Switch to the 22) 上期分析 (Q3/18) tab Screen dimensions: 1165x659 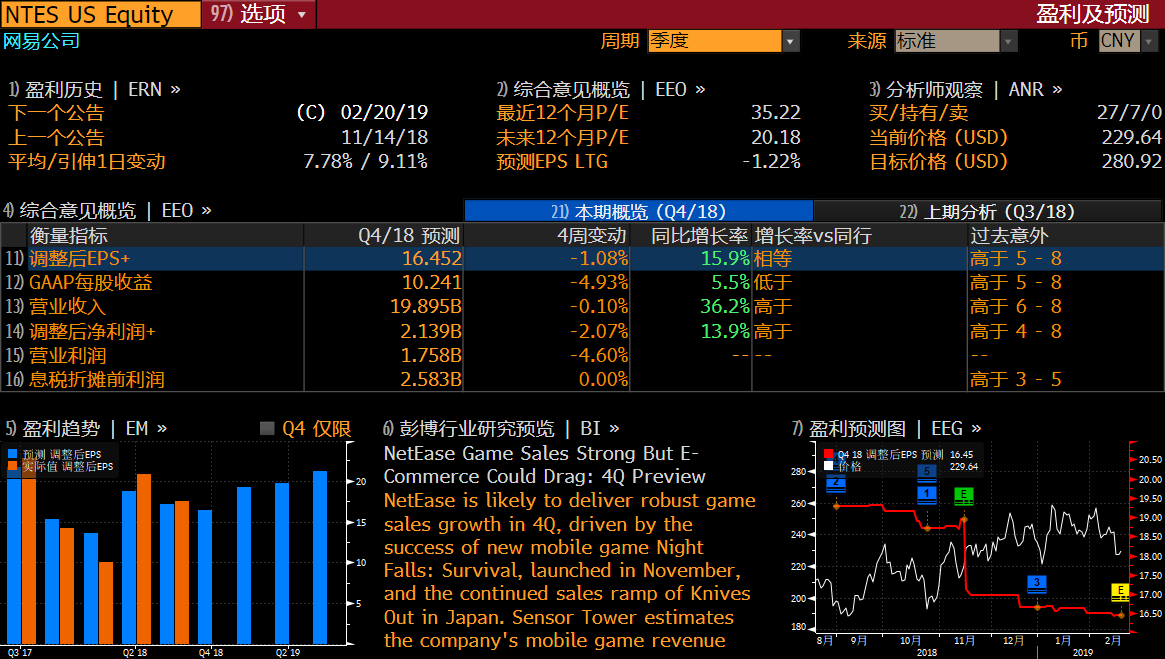point(987,211)
